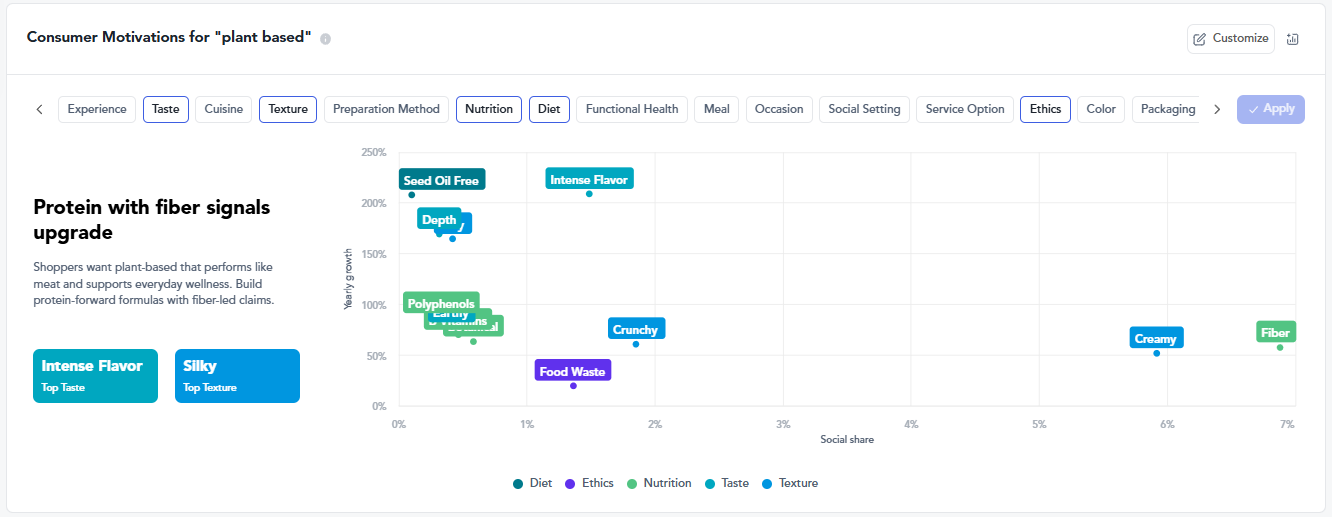
Task: Deselect the Nutrition category chip
Action: point(489,109)
